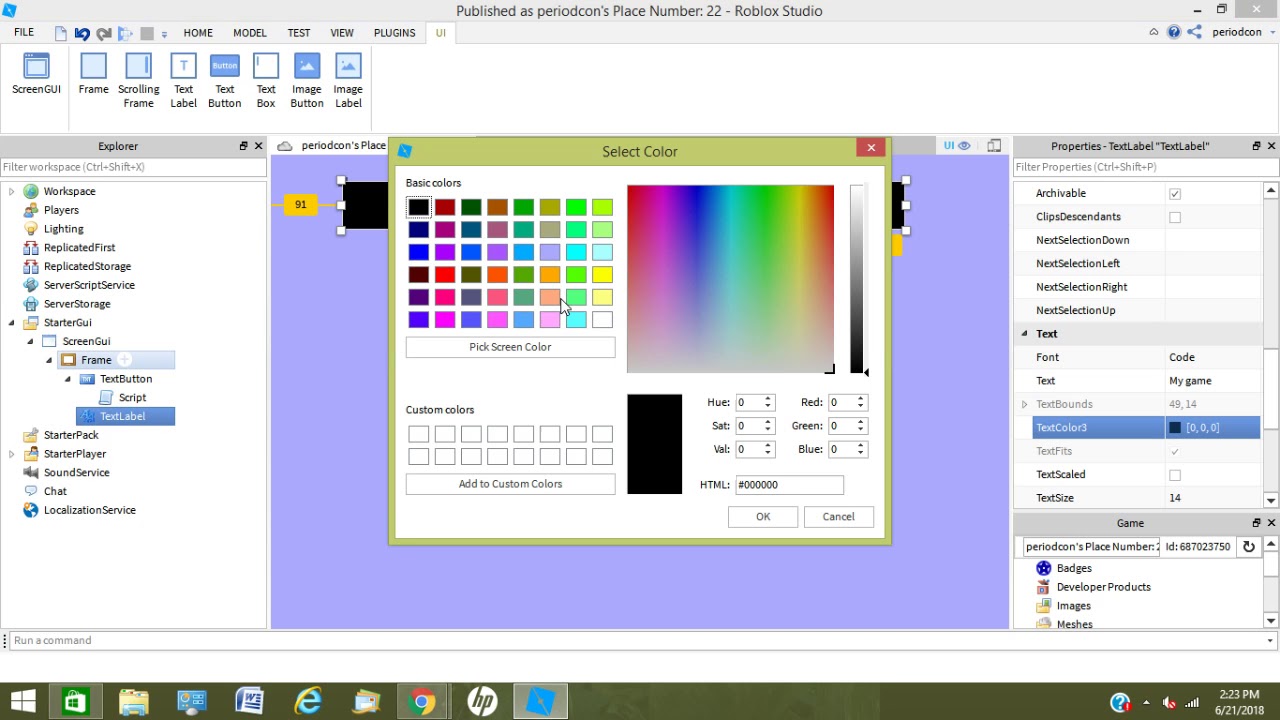The height and width of the screenshot is (720, 1280).
Task: Open the FILE menu
Action: coord(24,33)
